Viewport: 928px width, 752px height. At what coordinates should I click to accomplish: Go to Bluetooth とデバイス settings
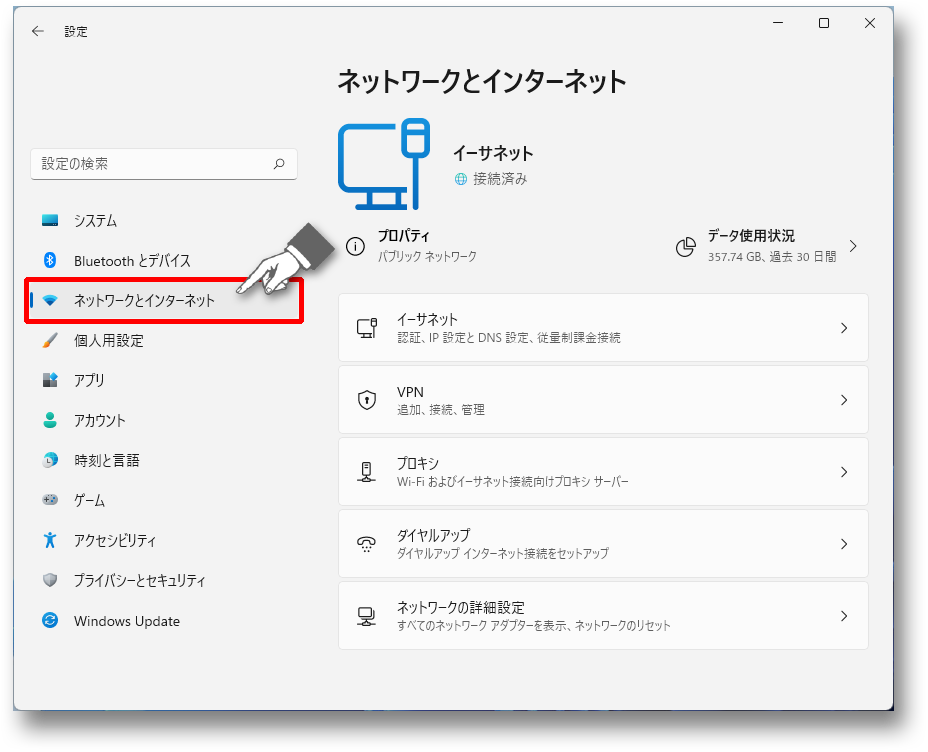(x=164, y=260)
